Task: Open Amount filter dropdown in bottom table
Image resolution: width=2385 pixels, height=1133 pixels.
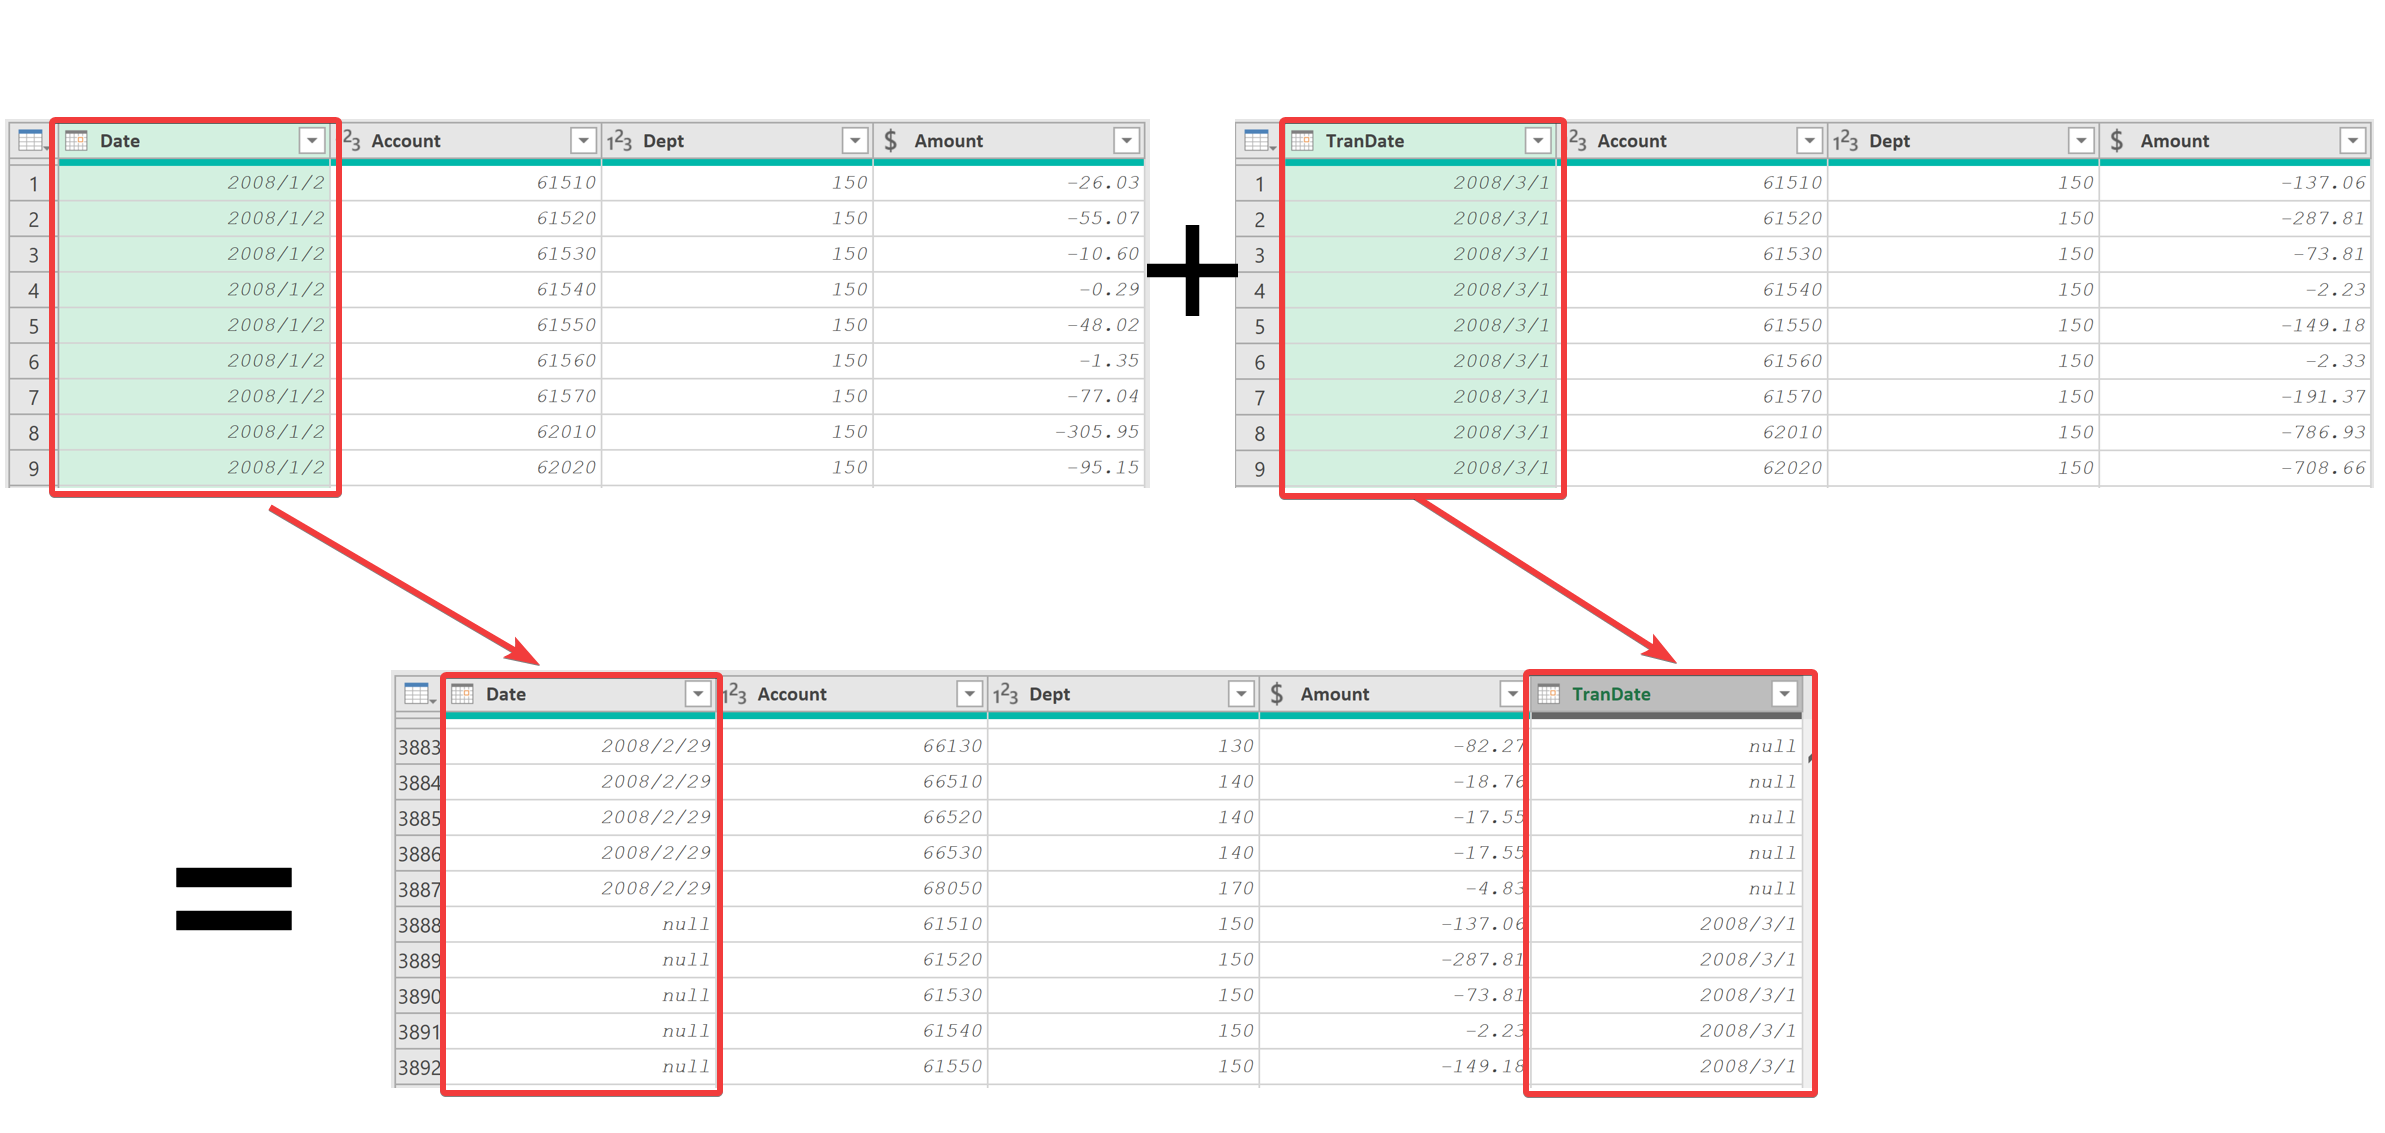Action: (x=1511, y=694)
